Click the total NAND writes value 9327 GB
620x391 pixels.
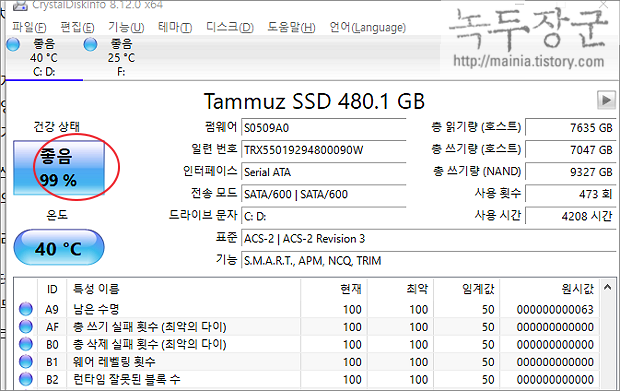pos(570,172)
